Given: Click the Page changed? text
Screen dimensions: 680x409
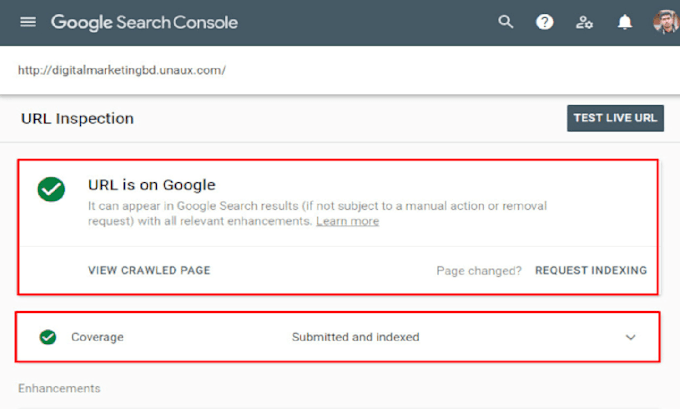Looking at the screenshot, I should (x=479, y=271).
